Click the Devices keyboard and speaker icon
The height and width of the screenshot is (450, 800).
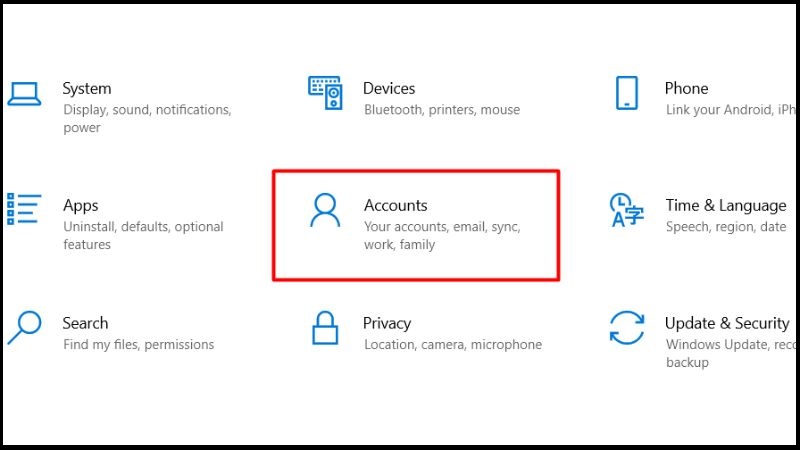pyautogui.click(x=326, y=93)
